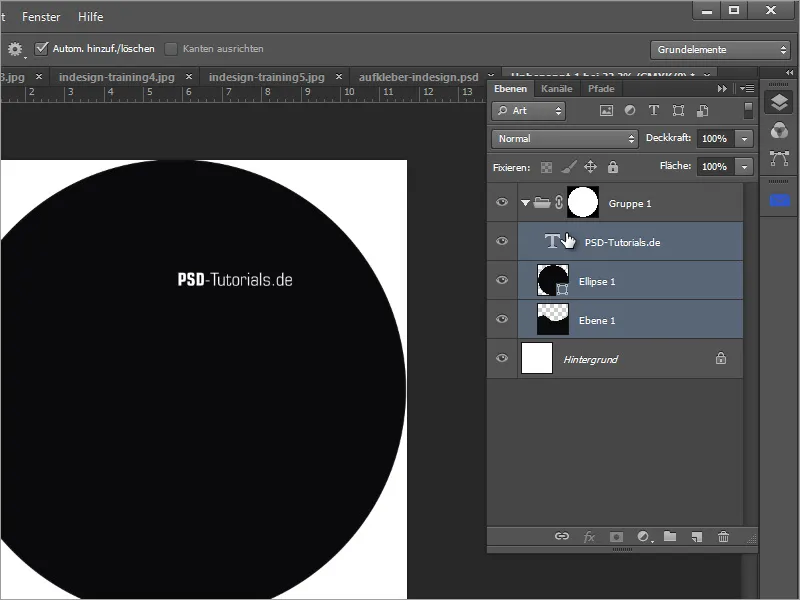Screen dimensions: 800x600
Task: Select the Ellipse 1 layer thumbnail
Action: pos(553,280)
